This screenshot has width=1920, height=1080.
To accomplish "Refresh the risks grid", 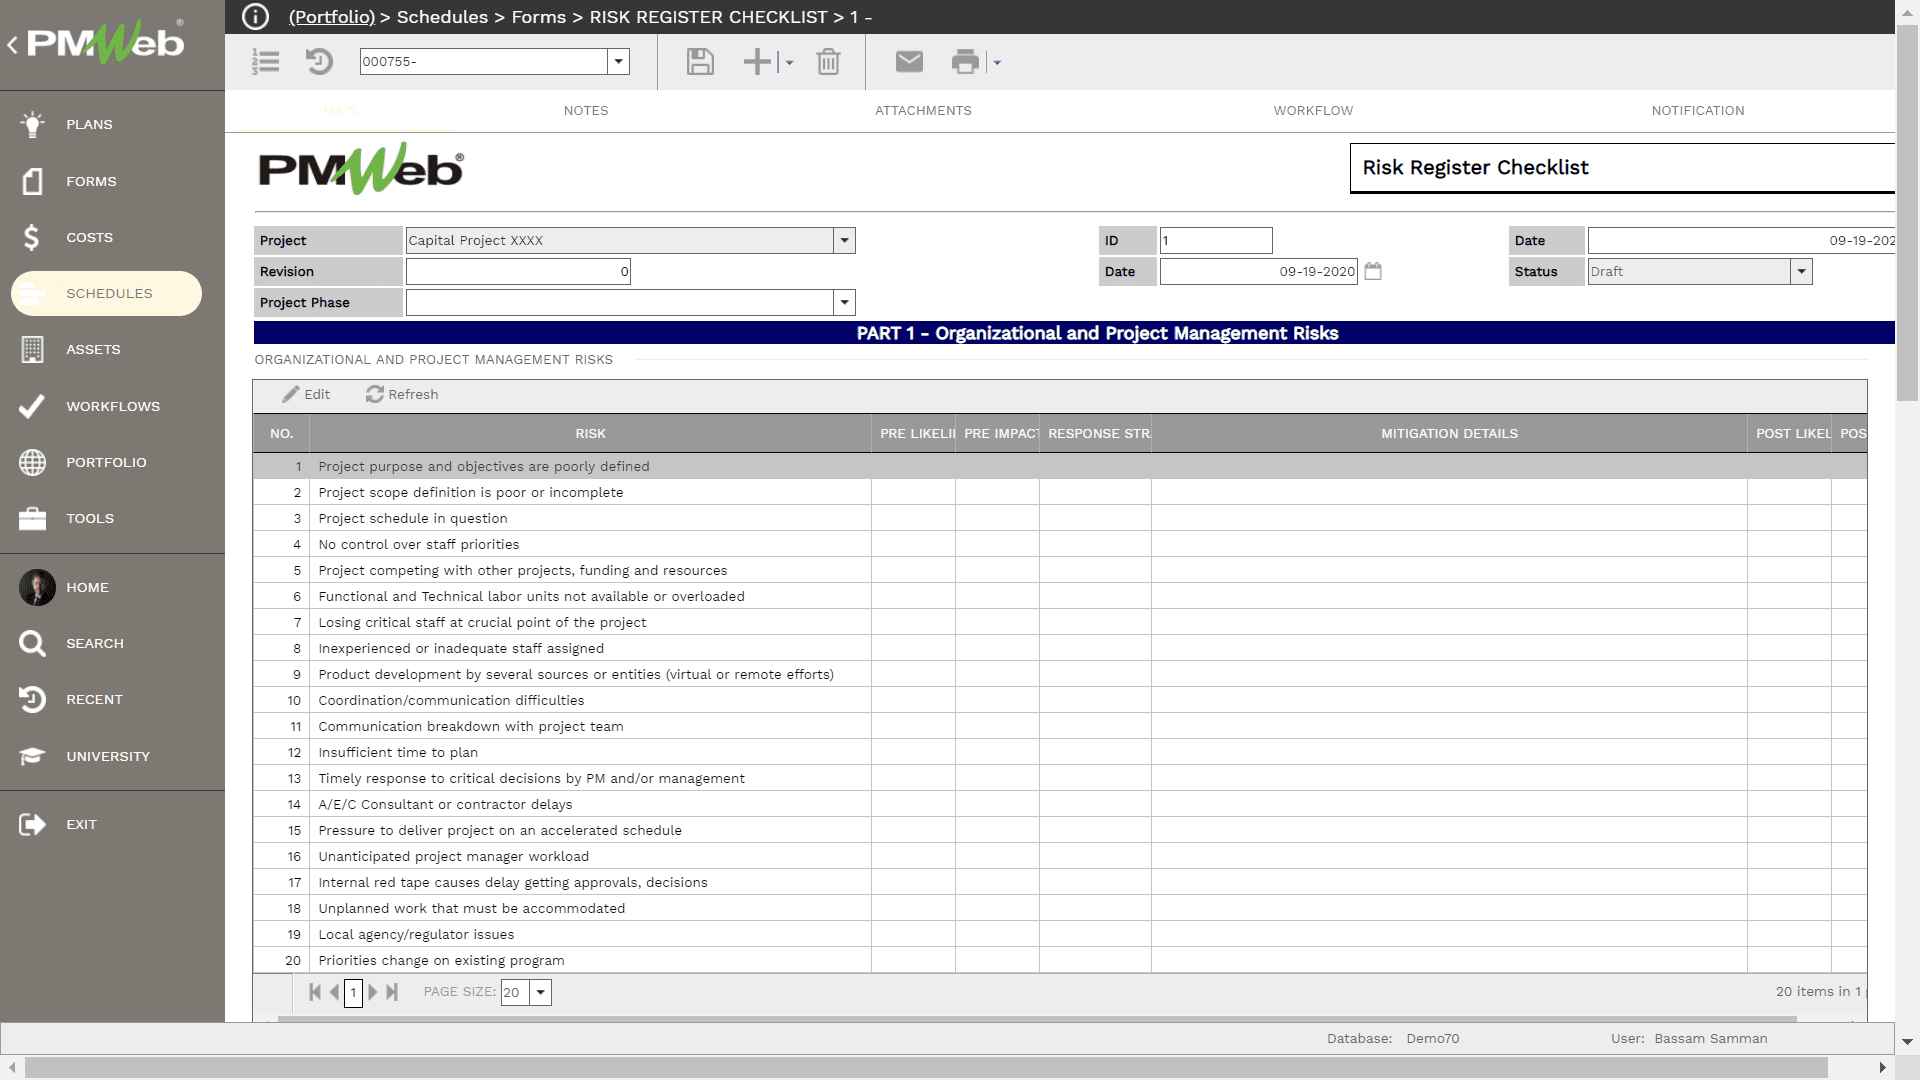I will coord(401,394).
